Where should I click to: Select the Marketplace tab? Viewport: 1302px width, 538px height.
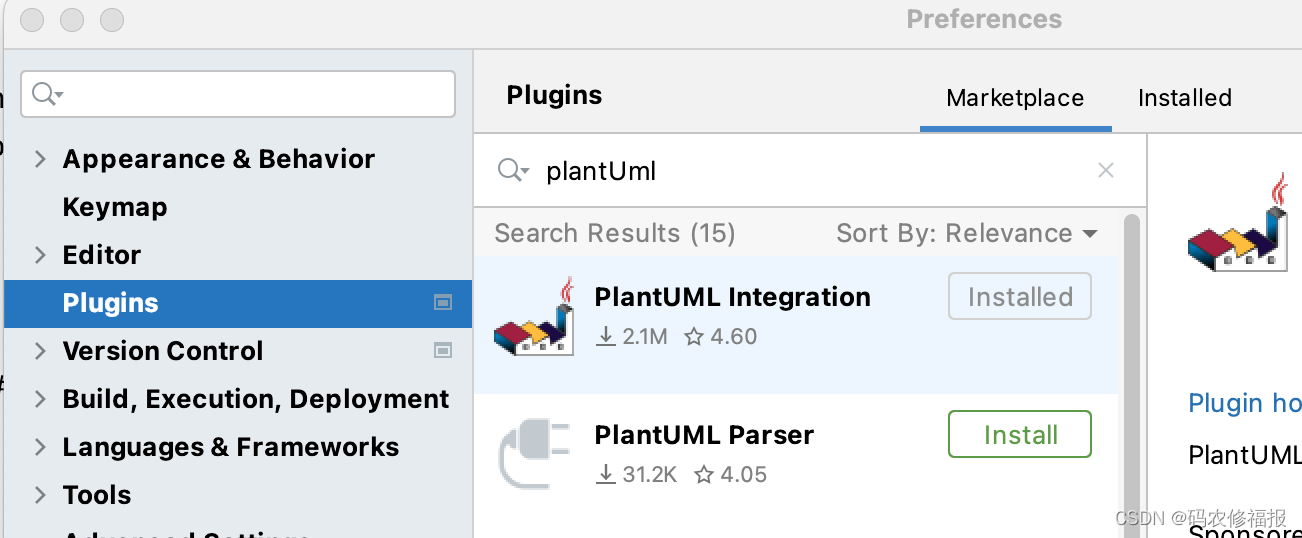pyautogui.click(x=1015, y=98)
